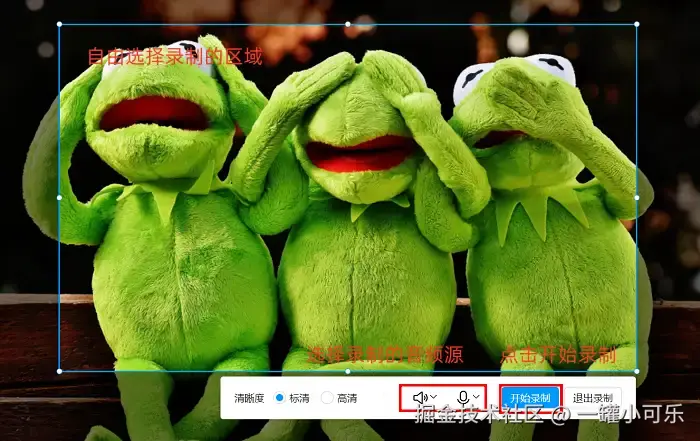Click the microphone icon in the recording toolbar
This screenshot has width=700, height=441.
463,397
